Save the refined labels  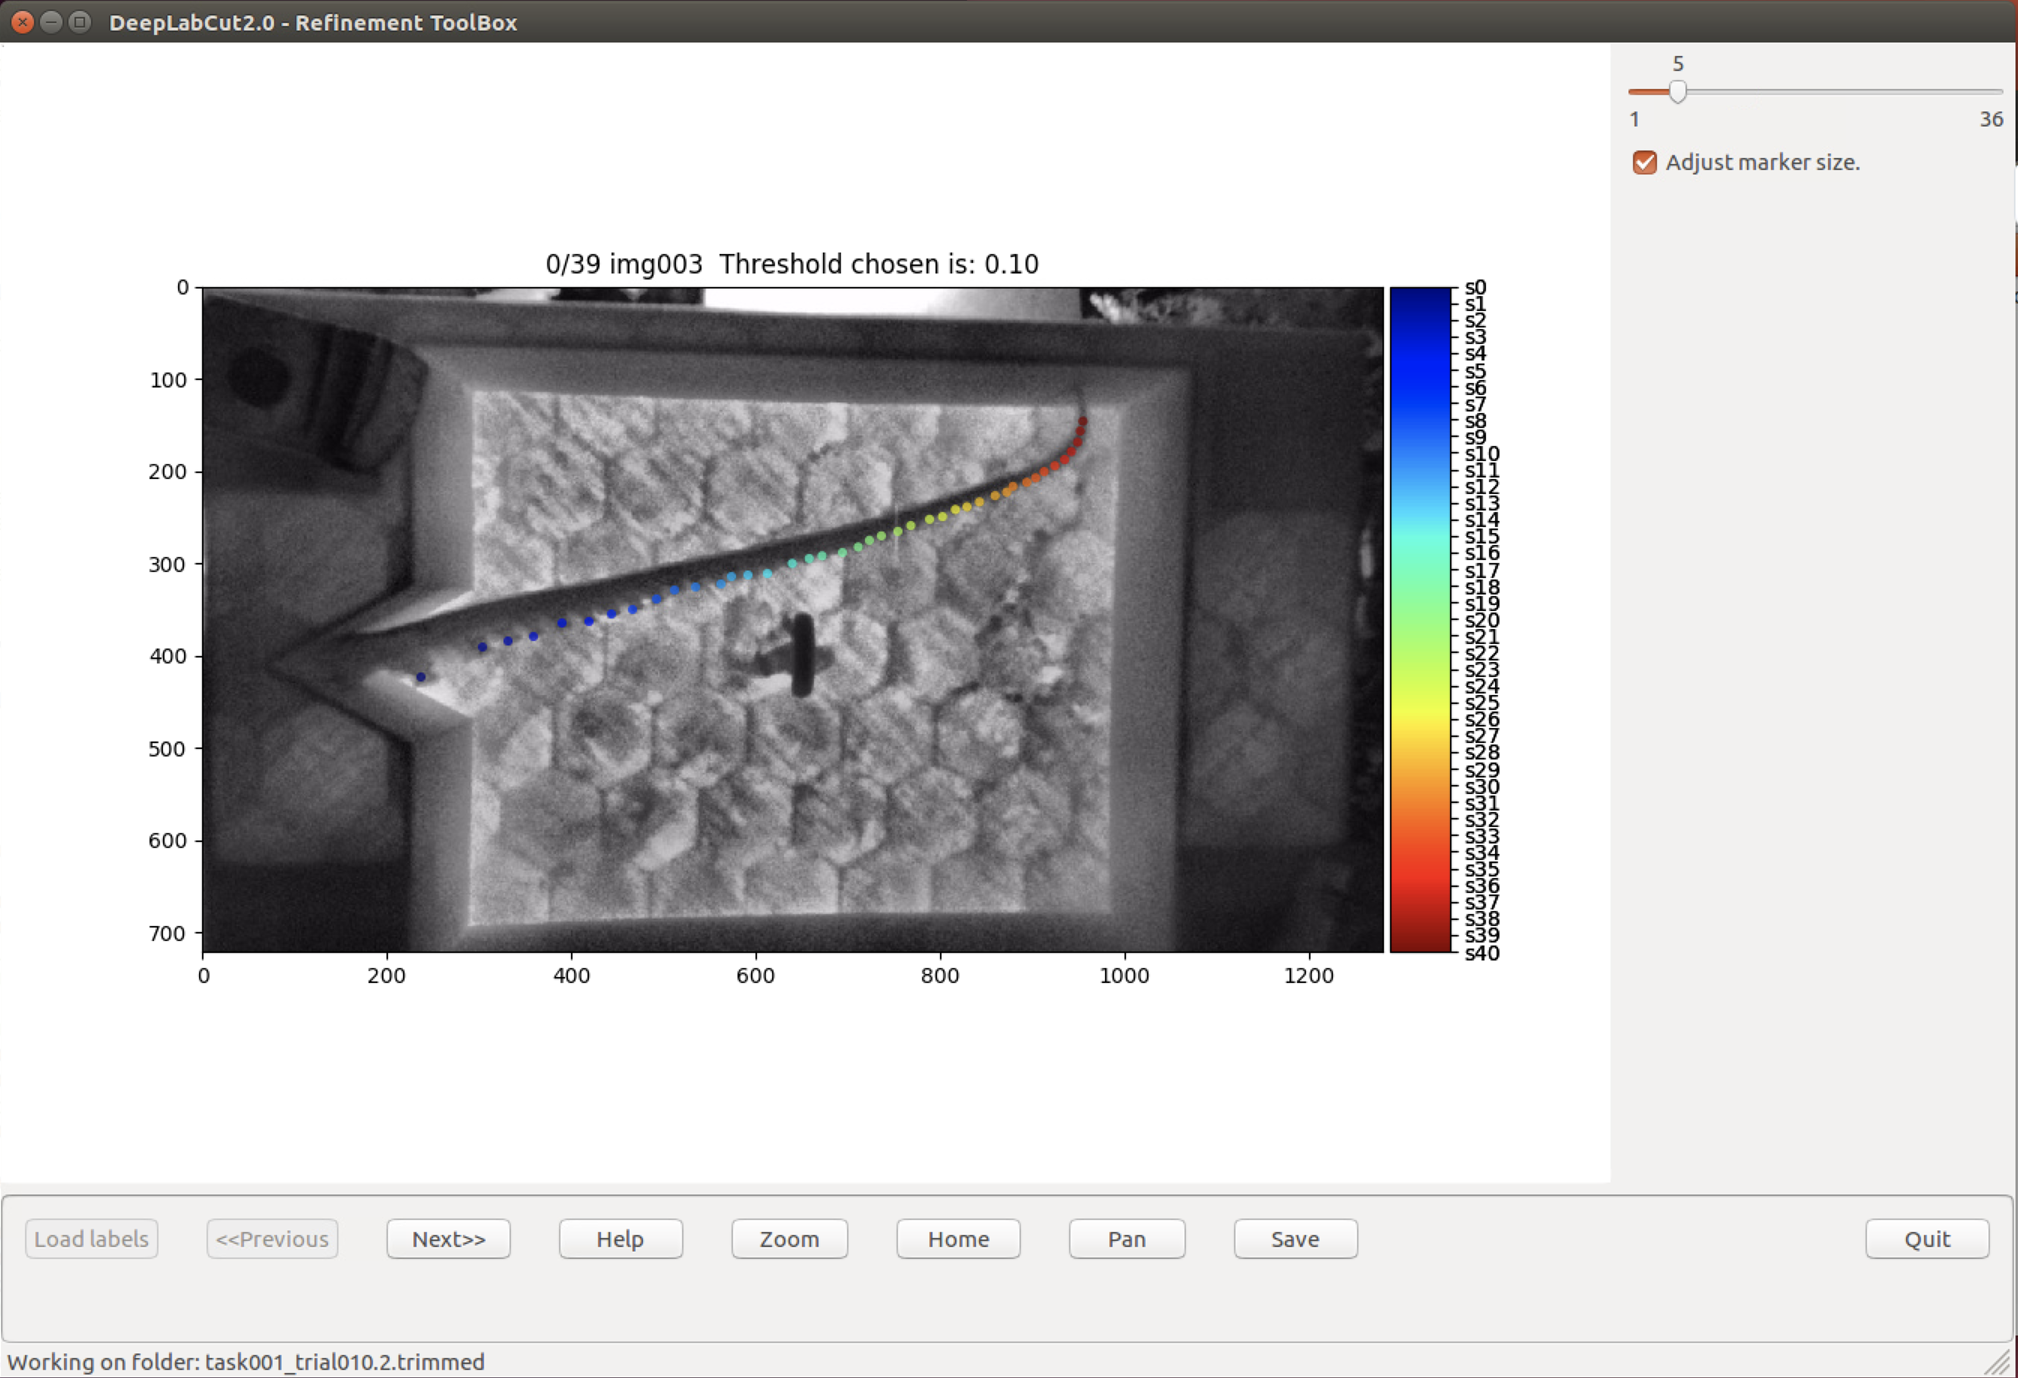click(1295, 1238)
